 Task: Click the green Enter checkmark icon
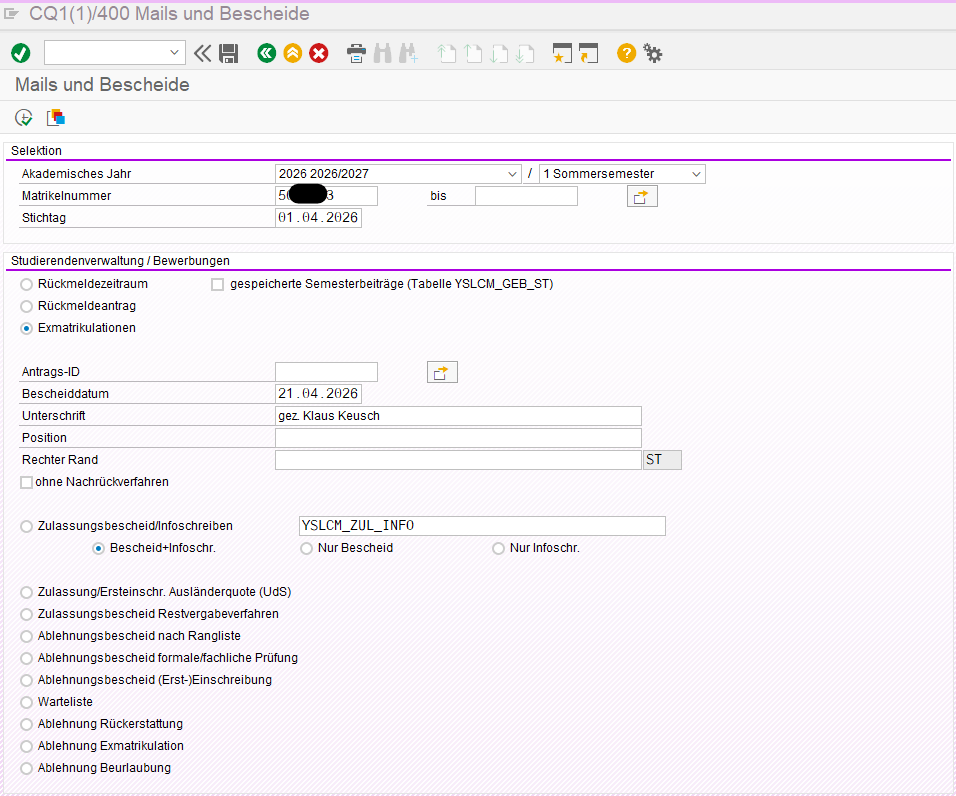point(21,54)
